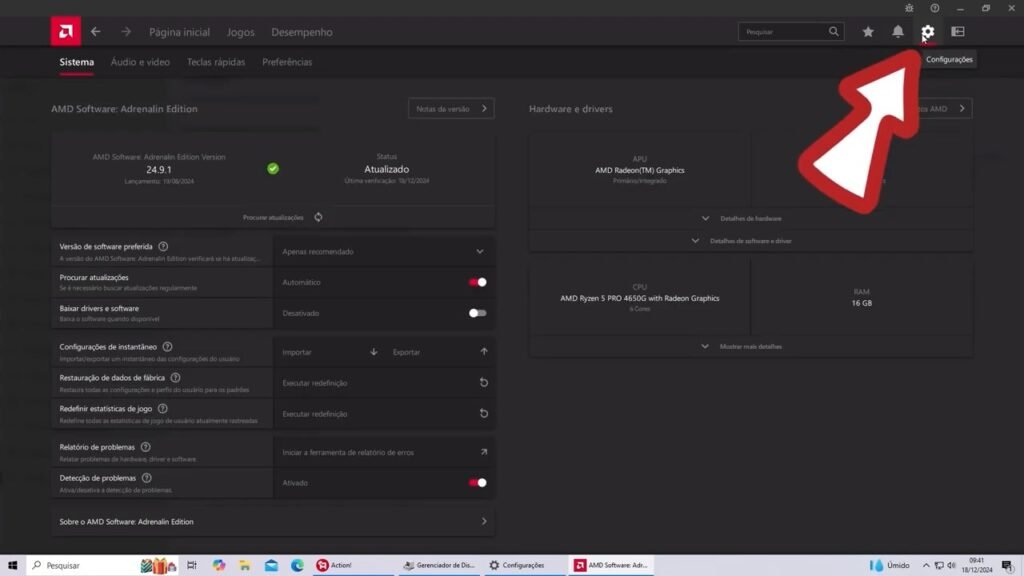The height and width of the screenshot is (576, 1024).
Task: Switch to Gerenciador de Dispositivos taskbar window
Action: [x=440, y=565]
